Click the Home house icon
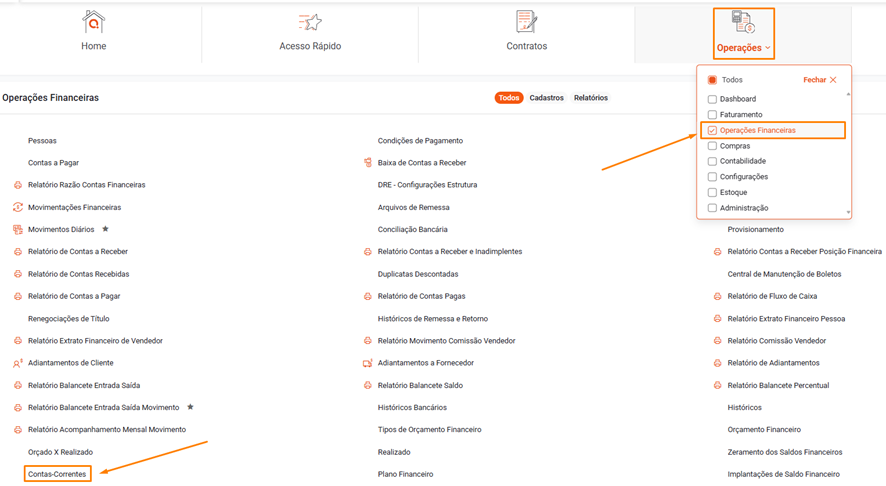Image resolution: width=886 pixels, height=486 pixels. [x=93, y=22]
